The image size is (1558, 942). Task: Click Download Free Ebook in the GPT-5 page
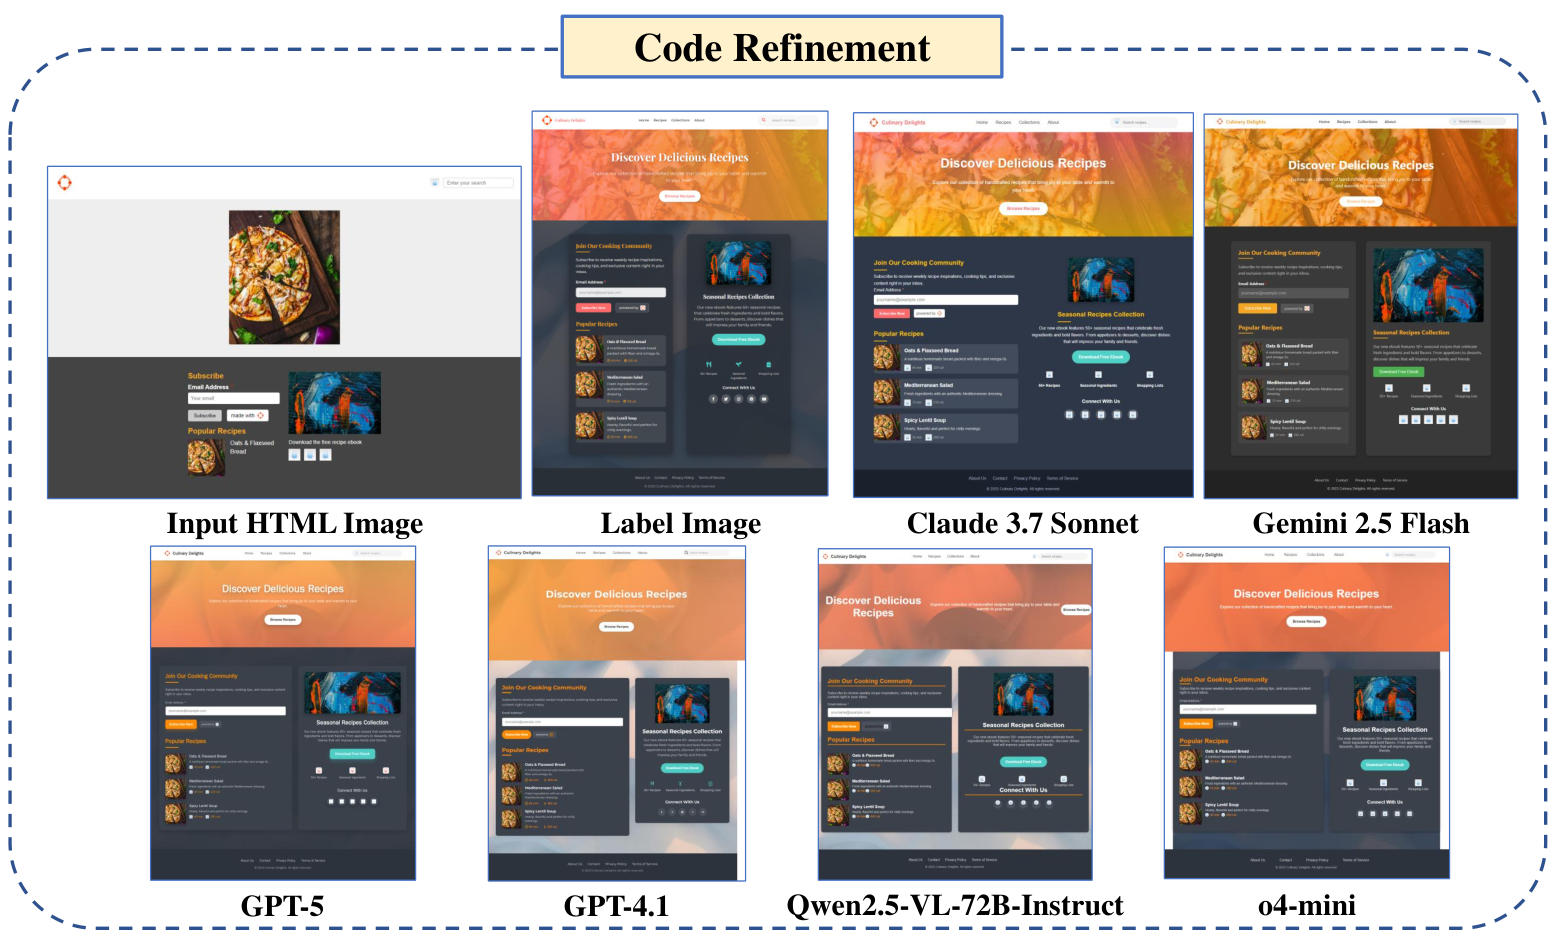pos(352,753)
